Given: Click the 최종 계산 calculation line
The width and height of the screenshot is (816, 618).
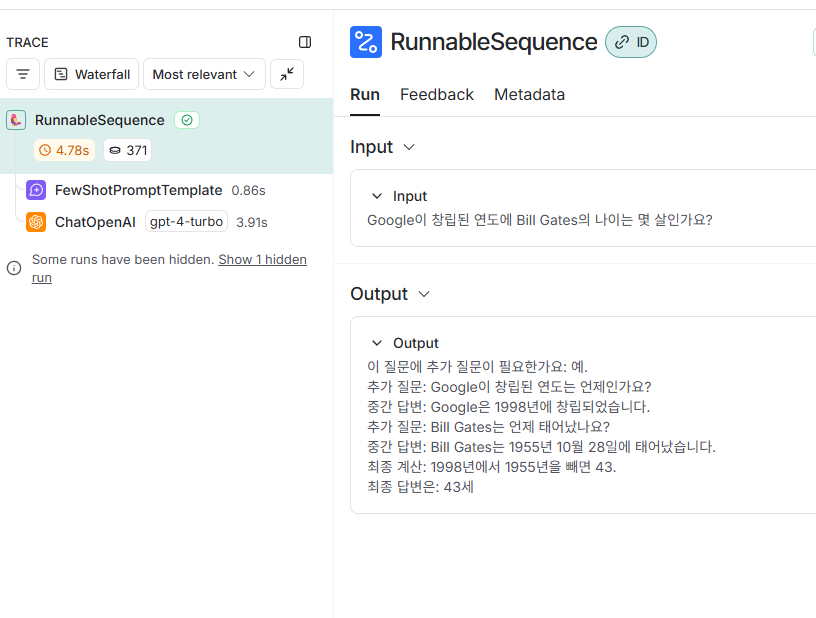Looking at the screenshot, I should [x=491, y=467].
